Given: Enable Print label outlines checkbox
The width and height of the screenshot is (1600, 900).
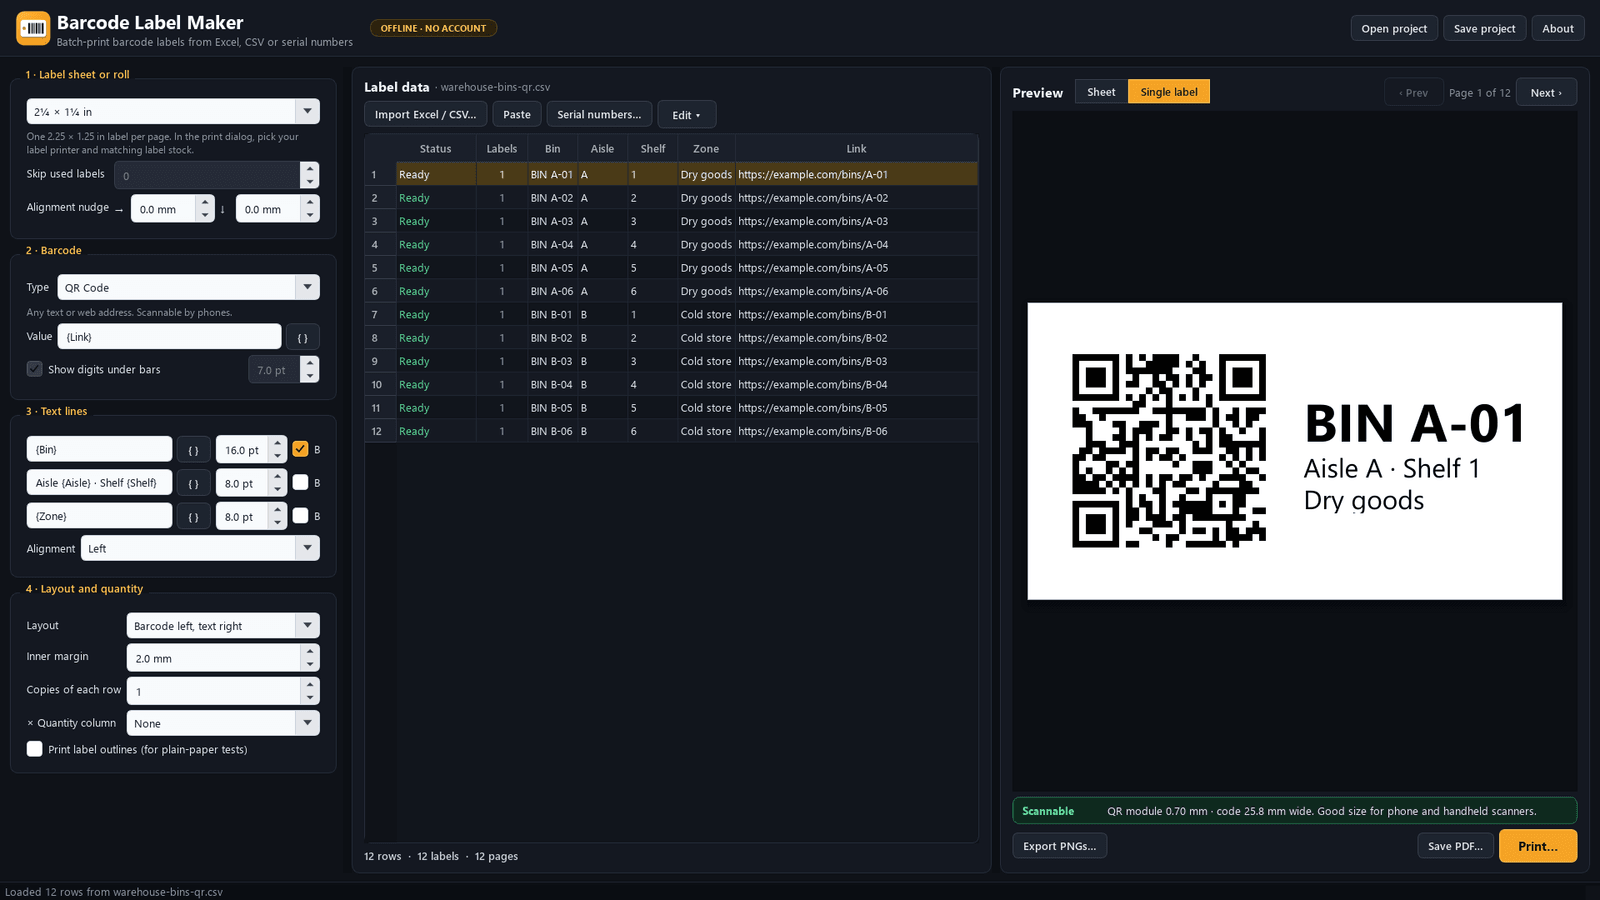Looking at the screenshot, I should [x=35, y=749].
